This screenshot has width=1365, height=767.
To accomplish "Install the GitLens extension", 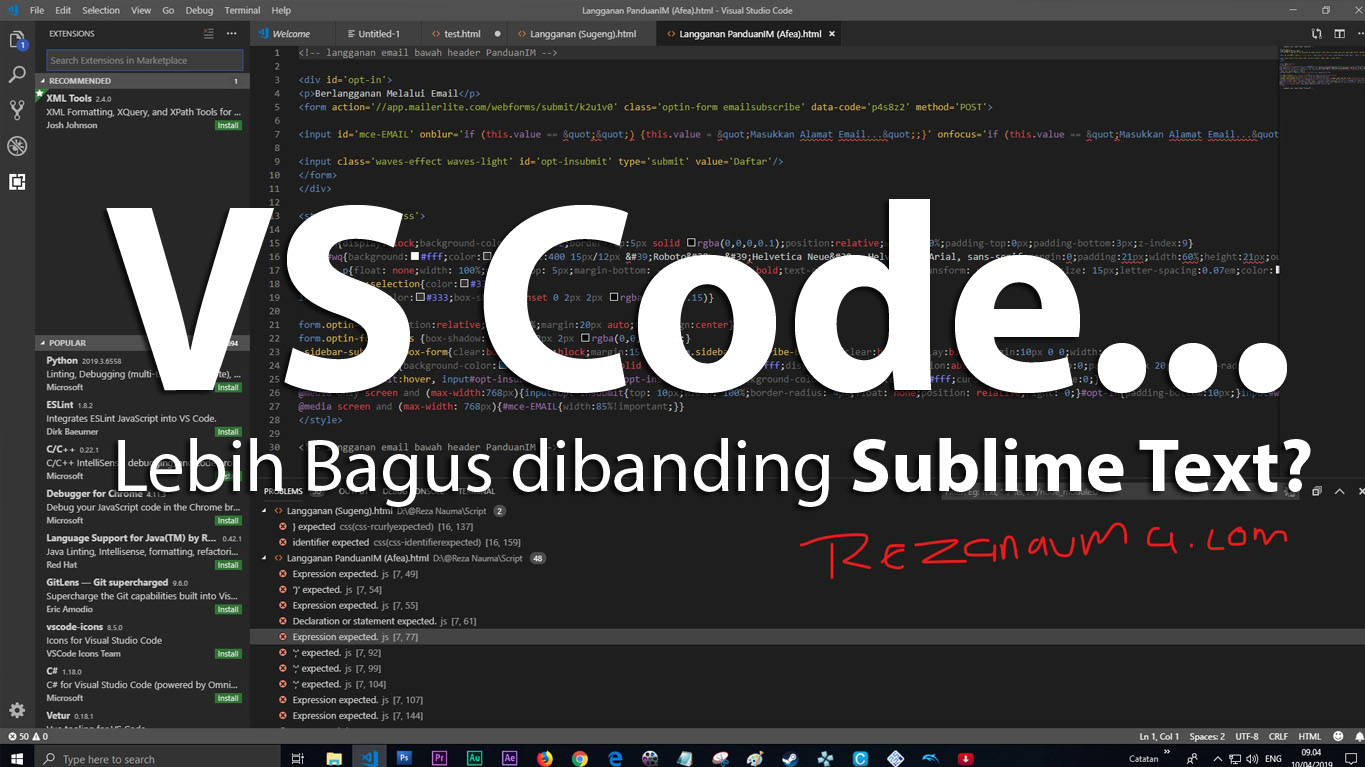I will coord(228,609).
